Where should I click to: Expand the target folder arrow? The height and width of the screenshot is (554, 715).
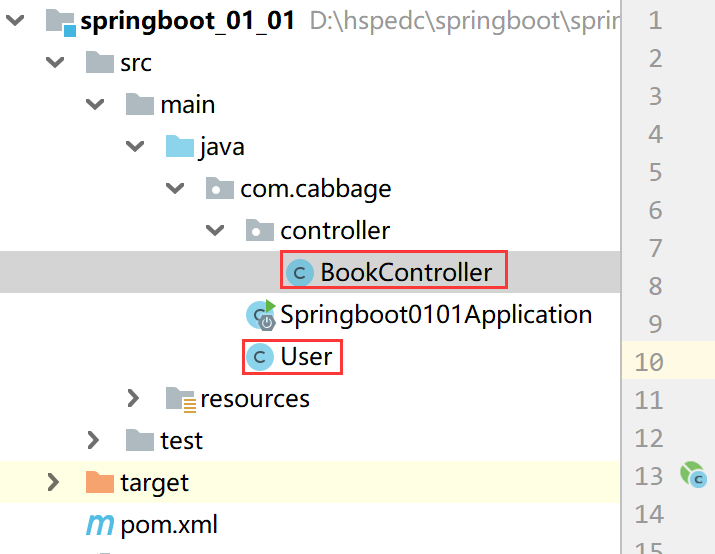(54, 483)
